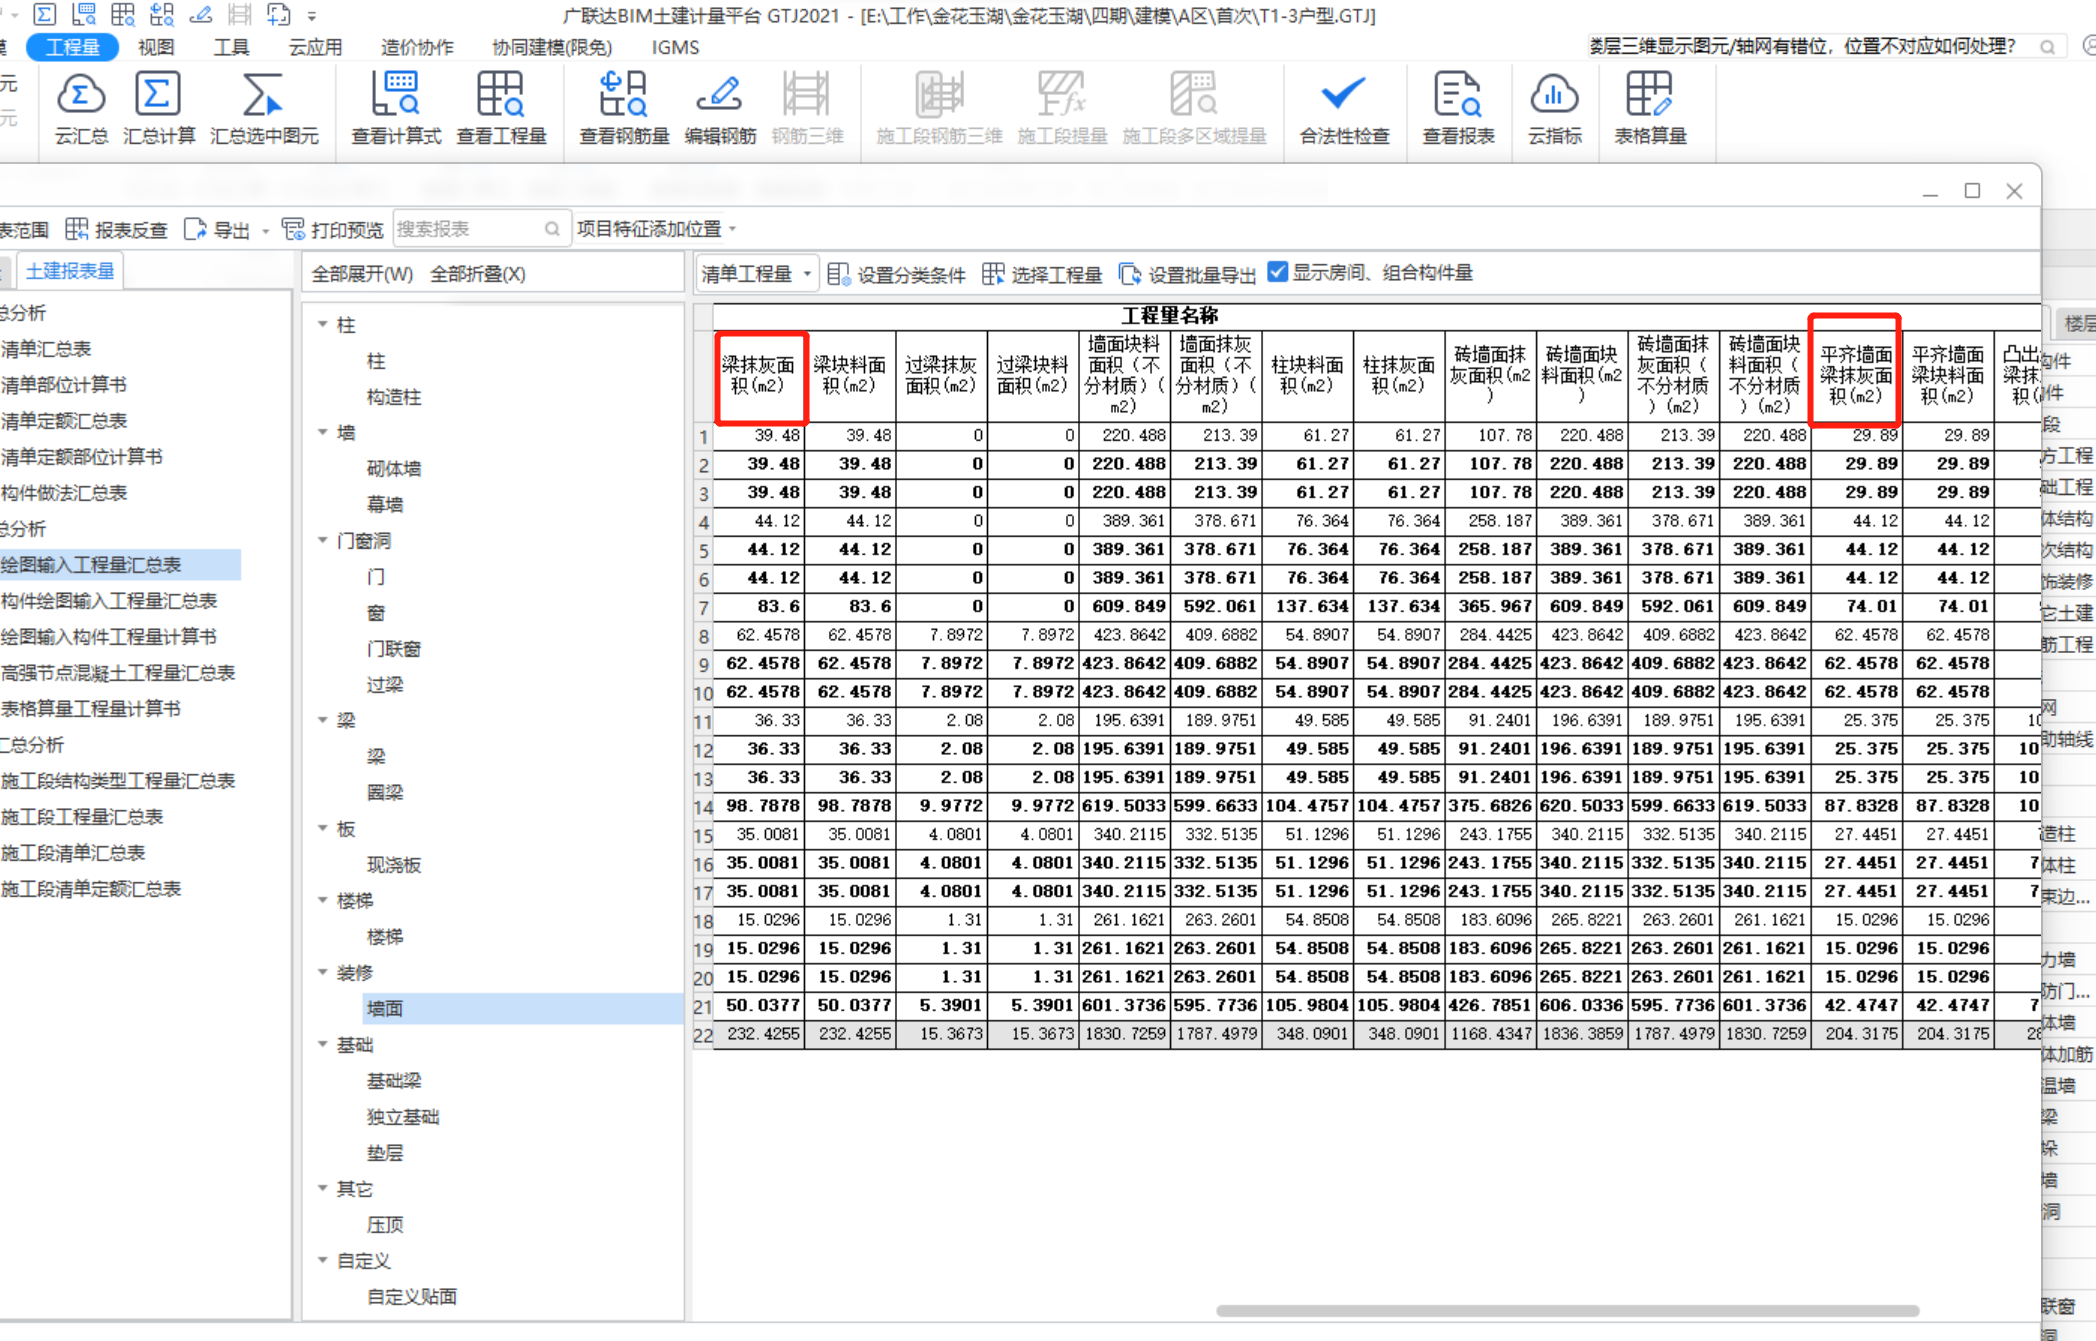Viewport: 2096px width, 1341px height.
Task: Click the horizontal scrollbar of the table
Action: [1567, 1310]
